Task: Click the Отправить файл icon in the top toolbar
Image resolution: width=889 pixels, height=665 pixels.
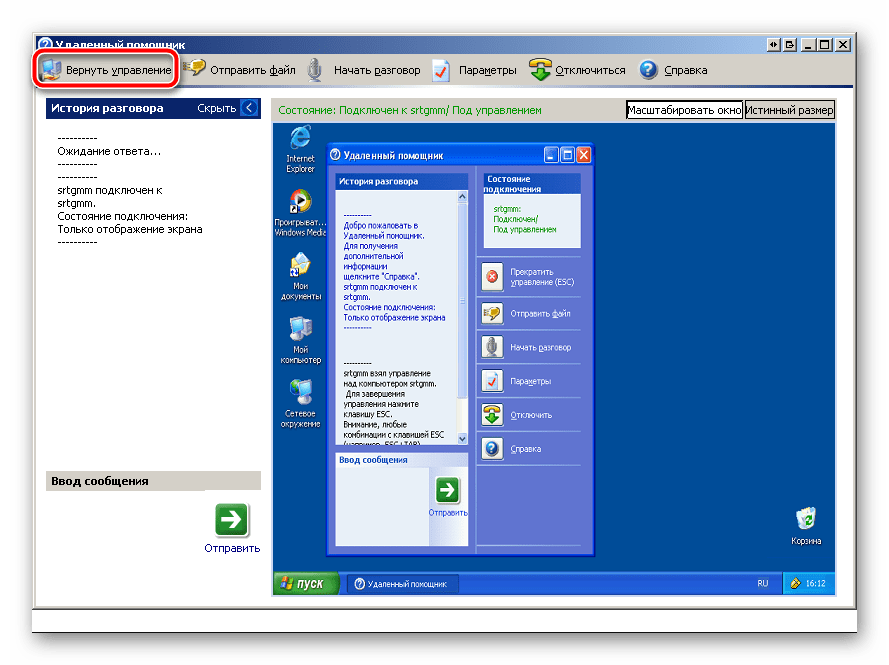Action: [x=196, y=70]
